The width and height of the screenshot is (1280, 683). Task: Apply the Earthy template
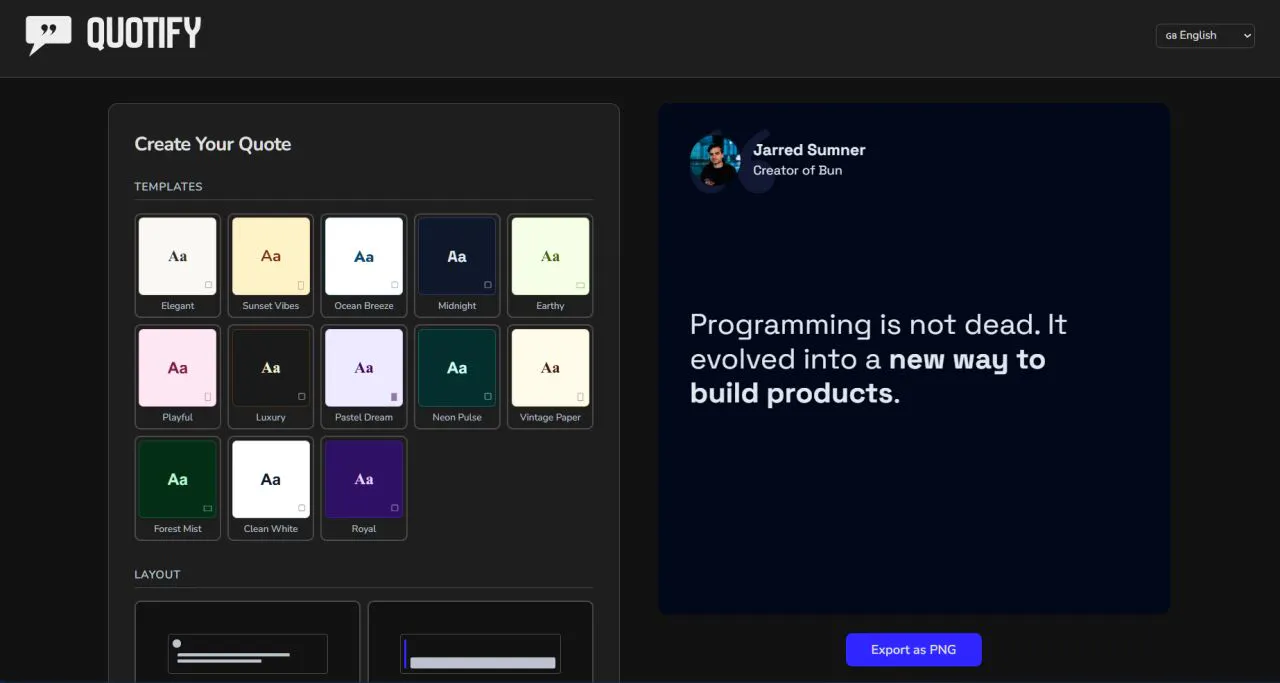pos(550,265)
